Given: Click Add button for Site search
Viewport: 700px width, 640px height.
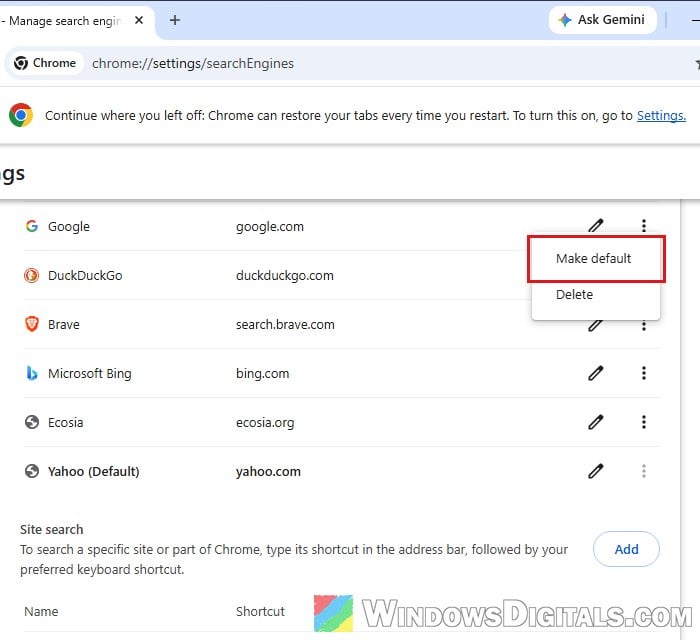Looking at the screenshot, I should pyautogui.click(x=626, y=549).
